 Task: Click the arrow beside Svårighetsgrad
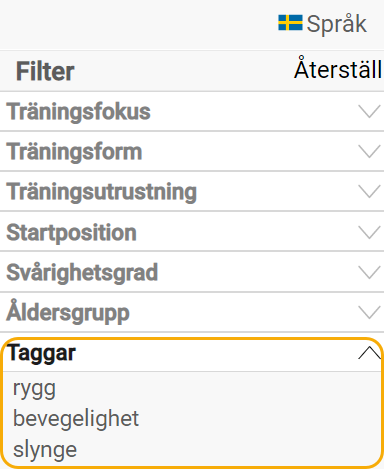[369, 272]
